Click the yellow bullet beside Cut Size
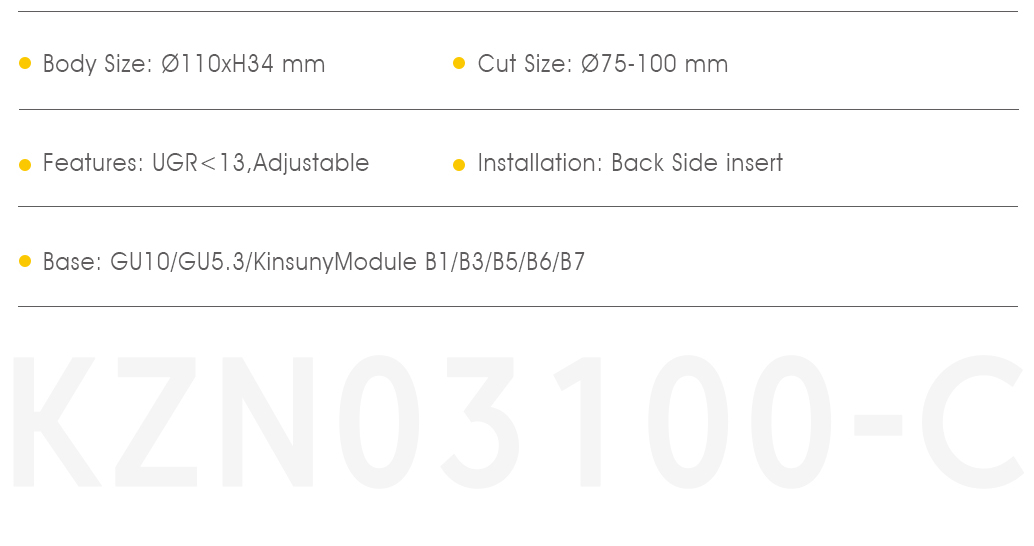This screenshot has width=1034, height=546. (460, 63)
